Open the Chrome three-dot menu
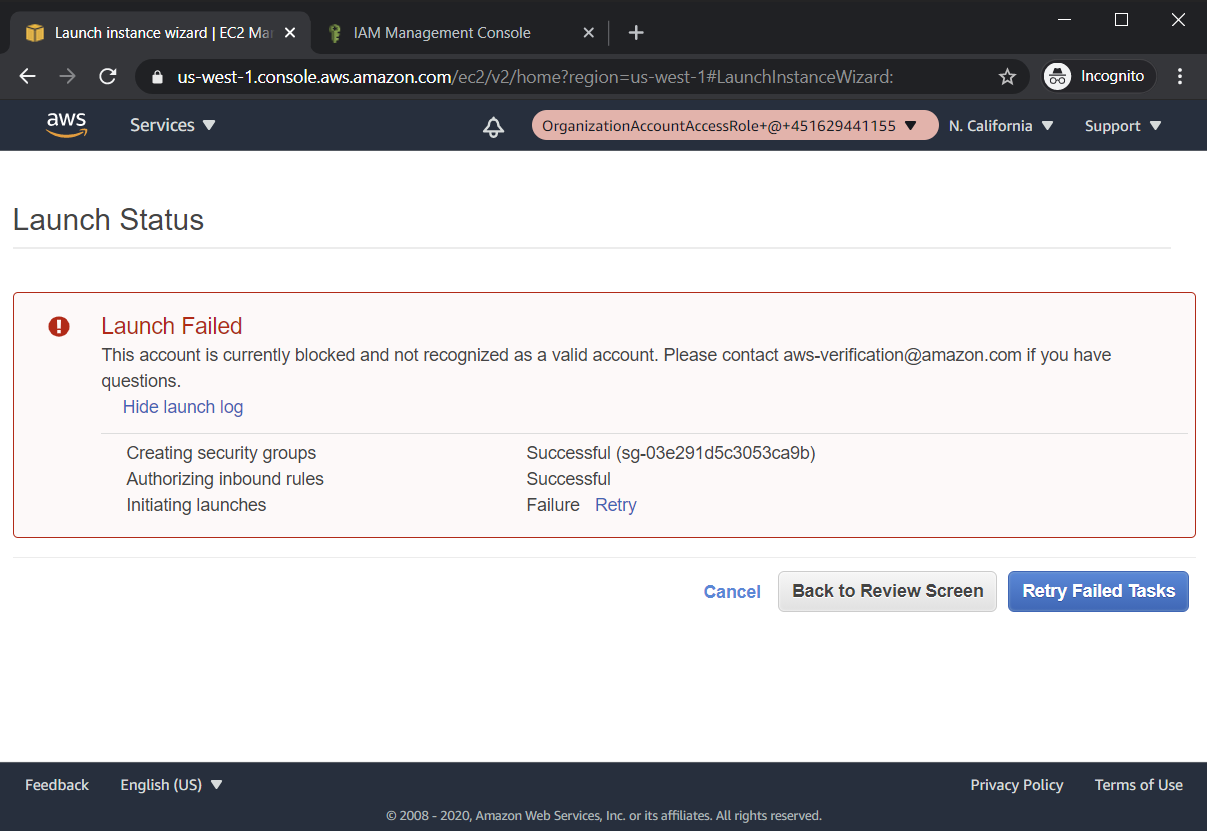This screenshot has height=831, width=1207. pos(1180,77)
